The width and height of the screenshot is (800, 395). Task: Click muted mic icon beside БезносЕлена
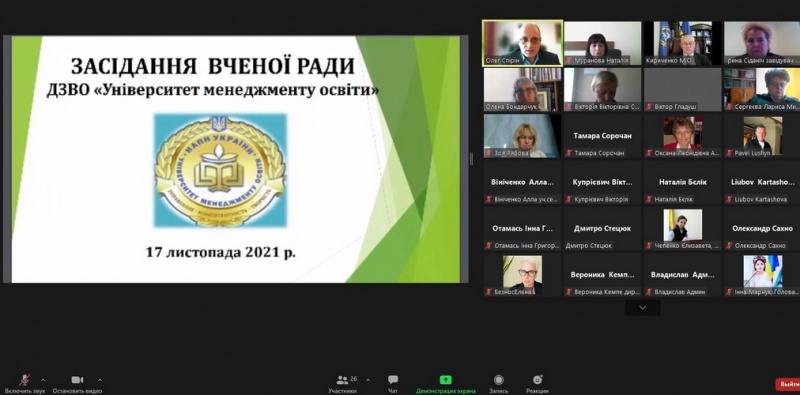point(489,292)
